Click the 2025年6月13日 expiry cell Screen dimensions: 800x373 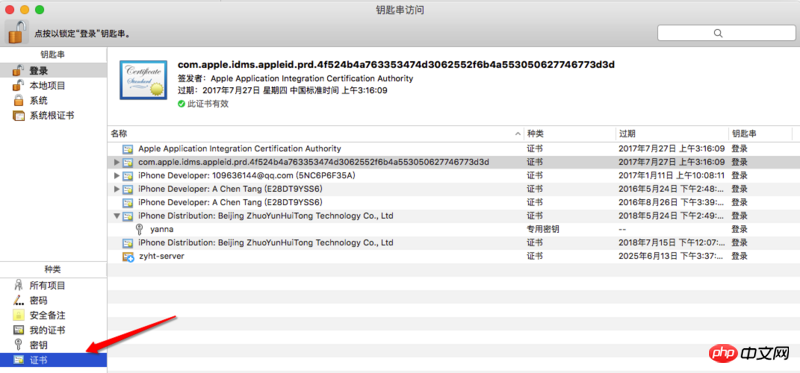coord(671,256)
